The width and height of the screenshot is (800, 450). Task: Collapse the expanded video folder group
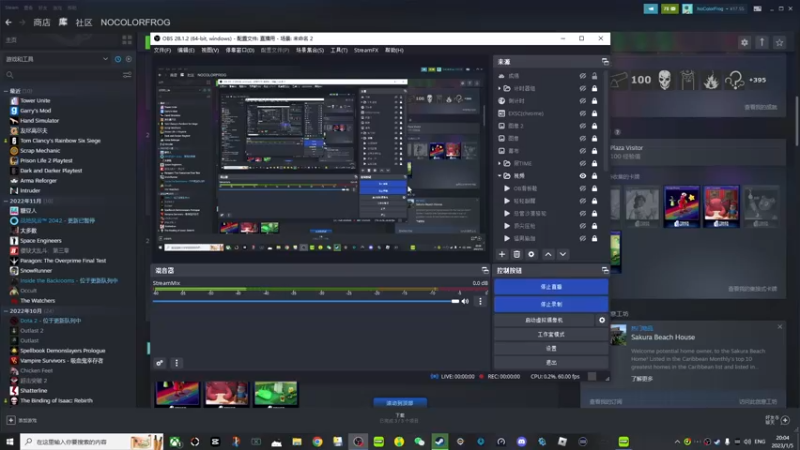(x=499, y=176)
